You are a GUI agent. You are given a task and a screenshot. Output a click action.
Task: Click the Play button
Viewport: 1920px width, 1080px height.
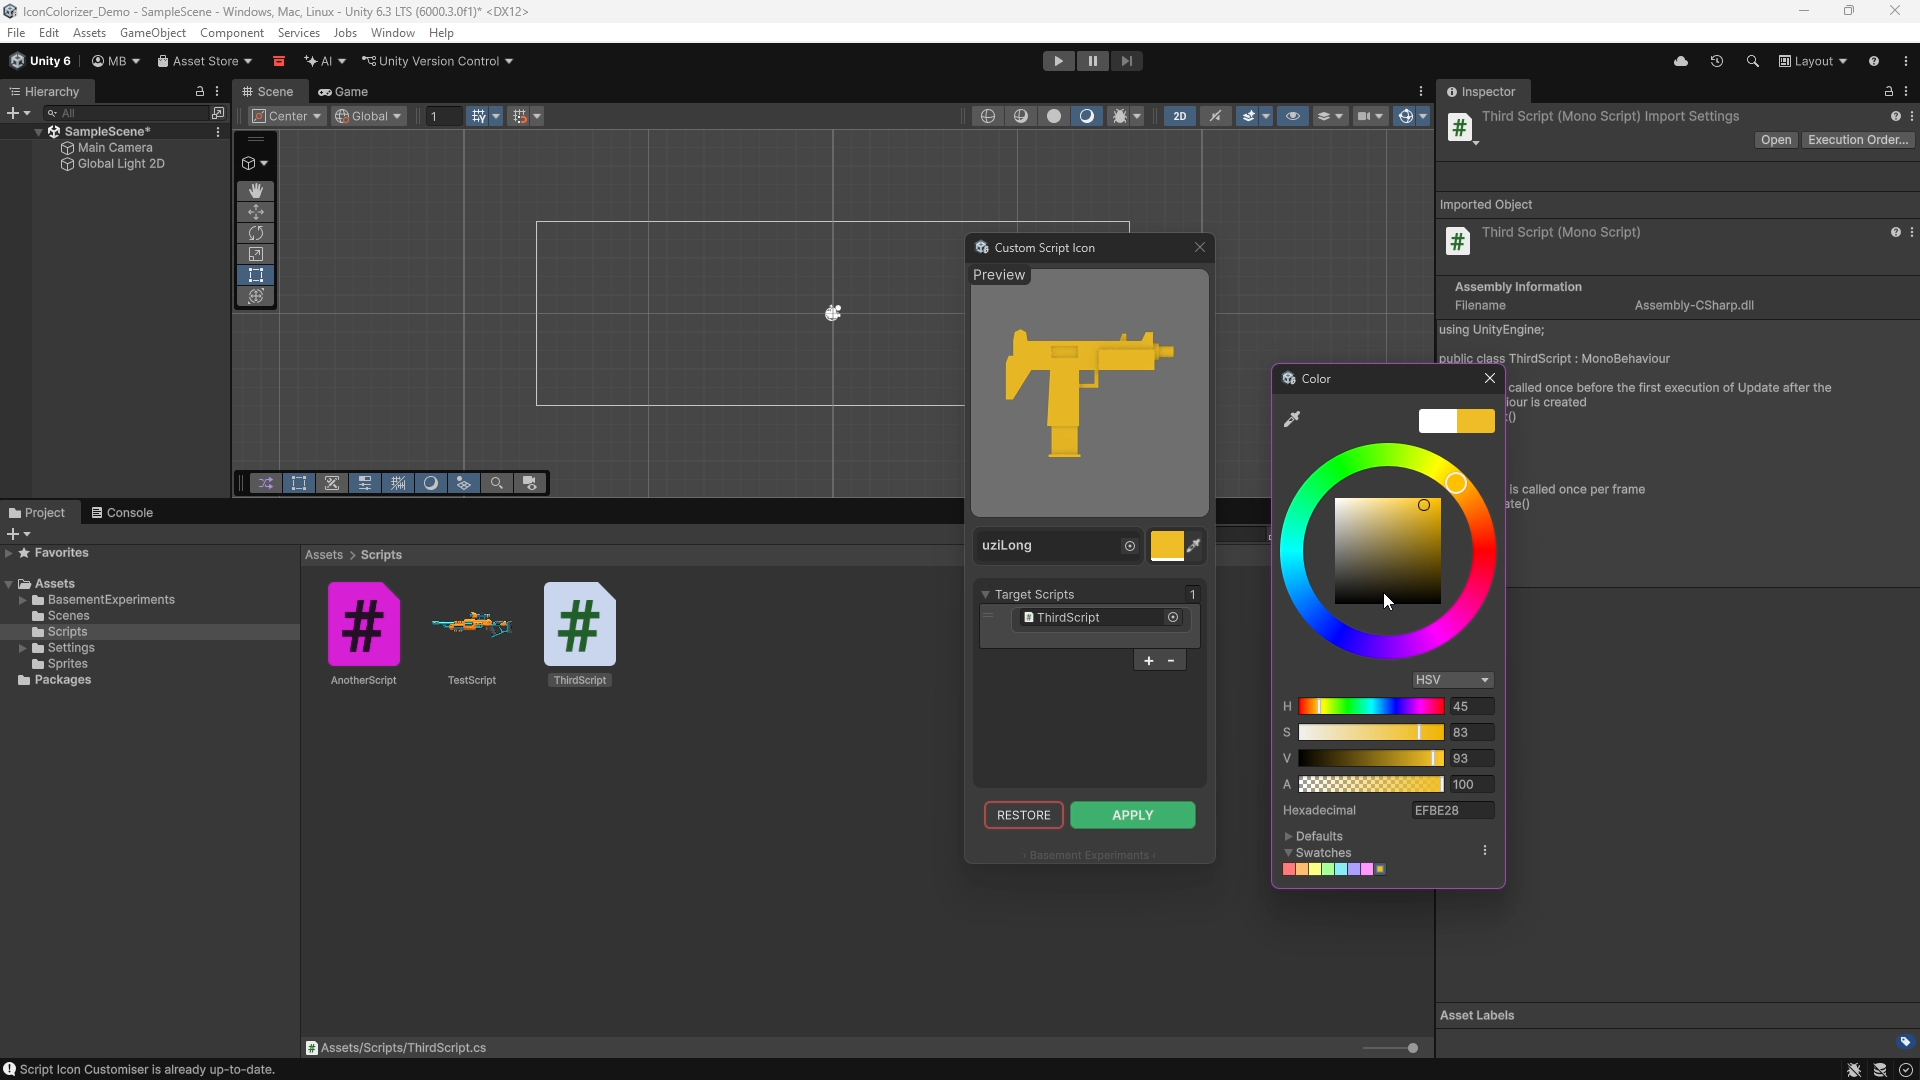click(x=1058, y=61)
